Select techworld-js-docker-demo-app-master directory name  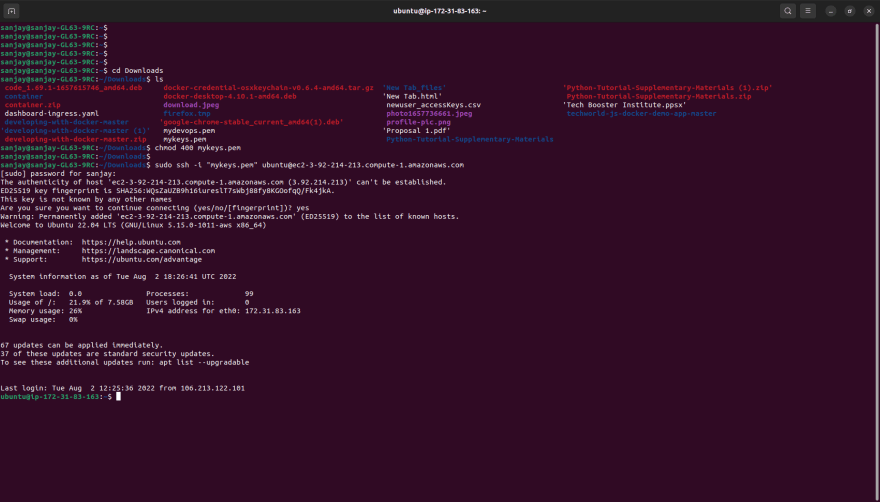[x=641, y=113]
